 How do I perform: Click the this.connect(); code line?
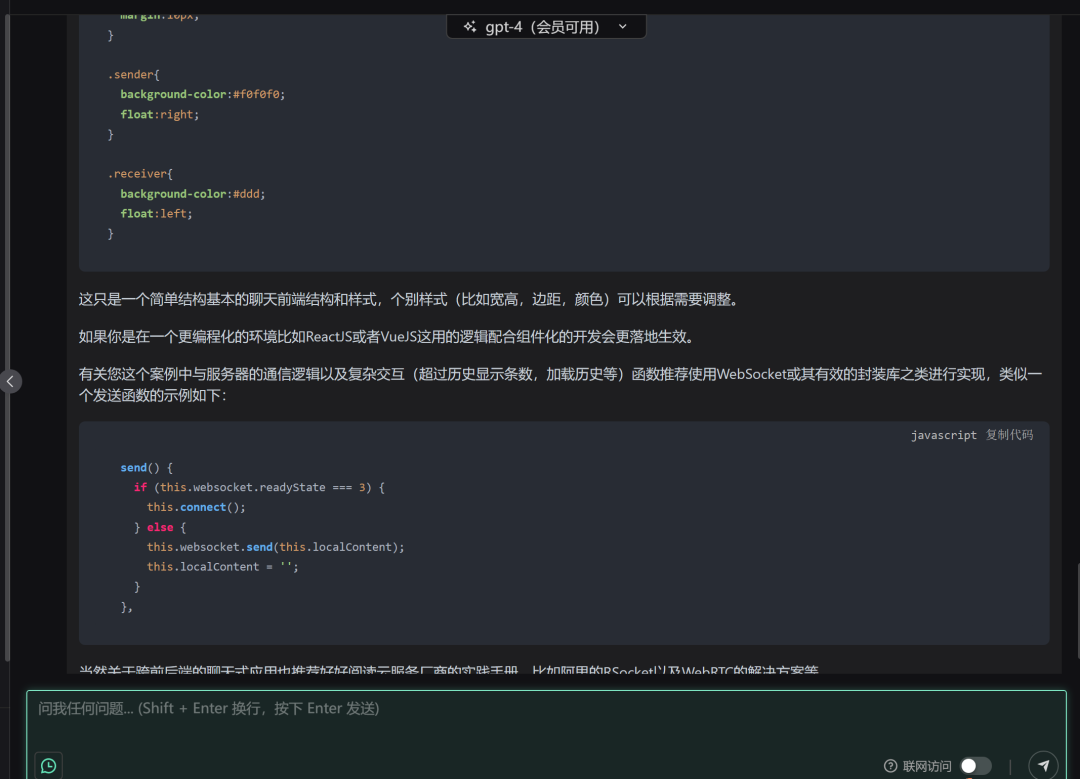(196, 507)
